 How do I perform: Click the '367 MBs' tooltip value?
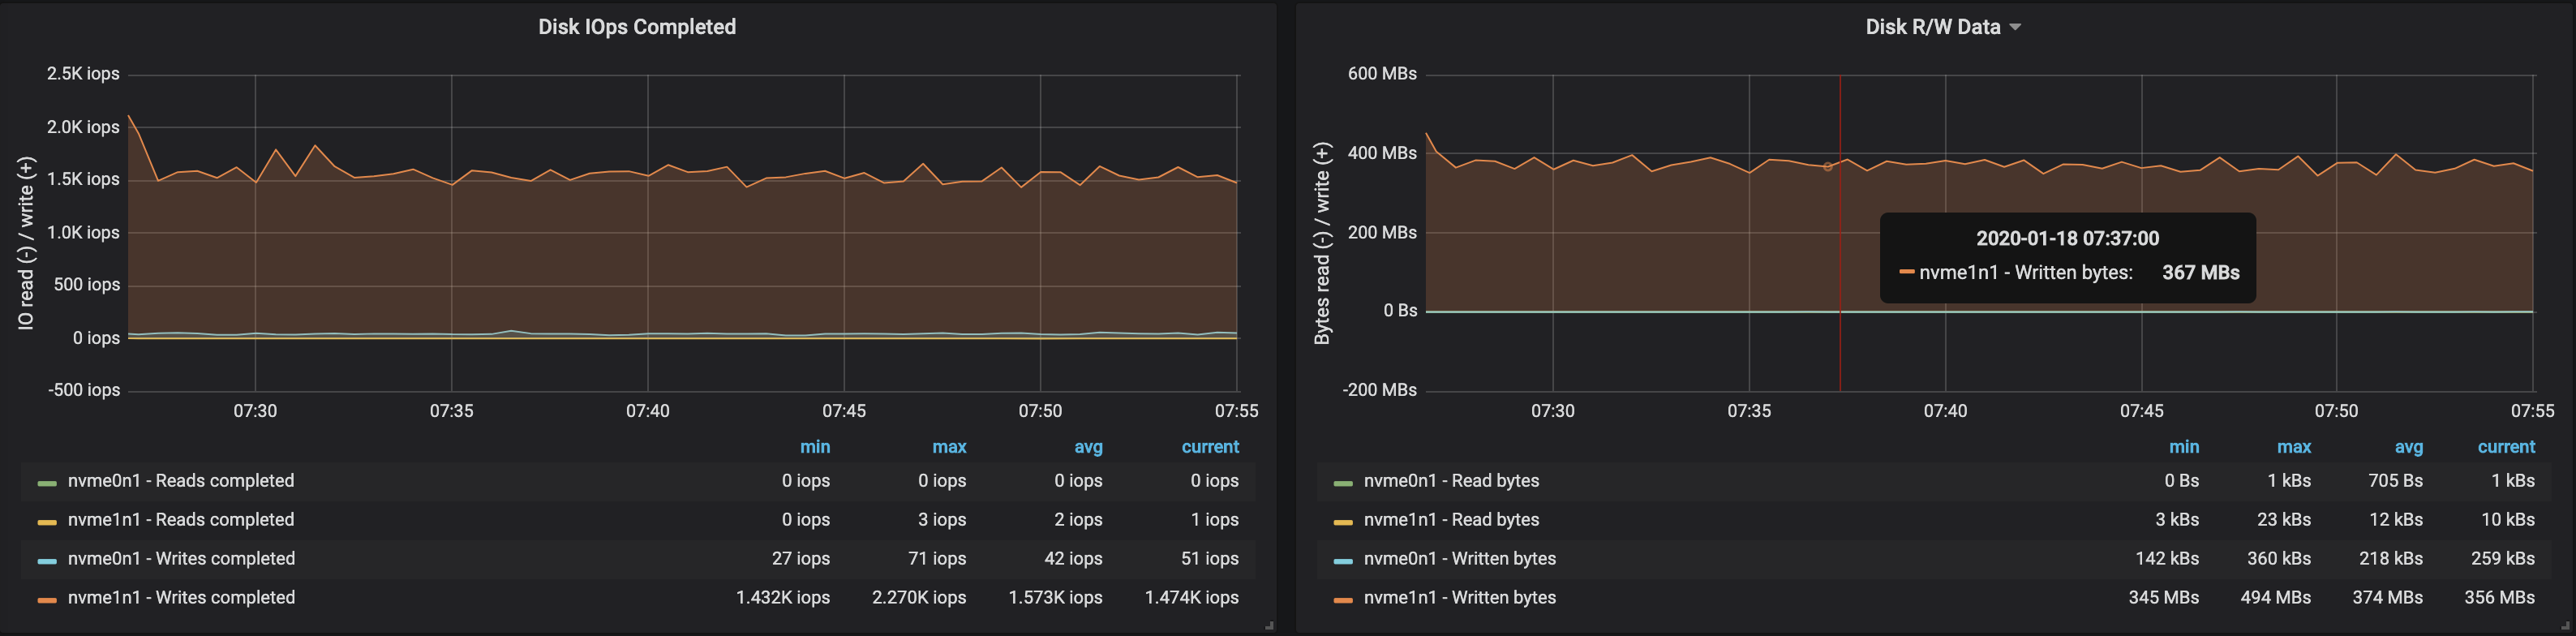(x=2200, y=273)
